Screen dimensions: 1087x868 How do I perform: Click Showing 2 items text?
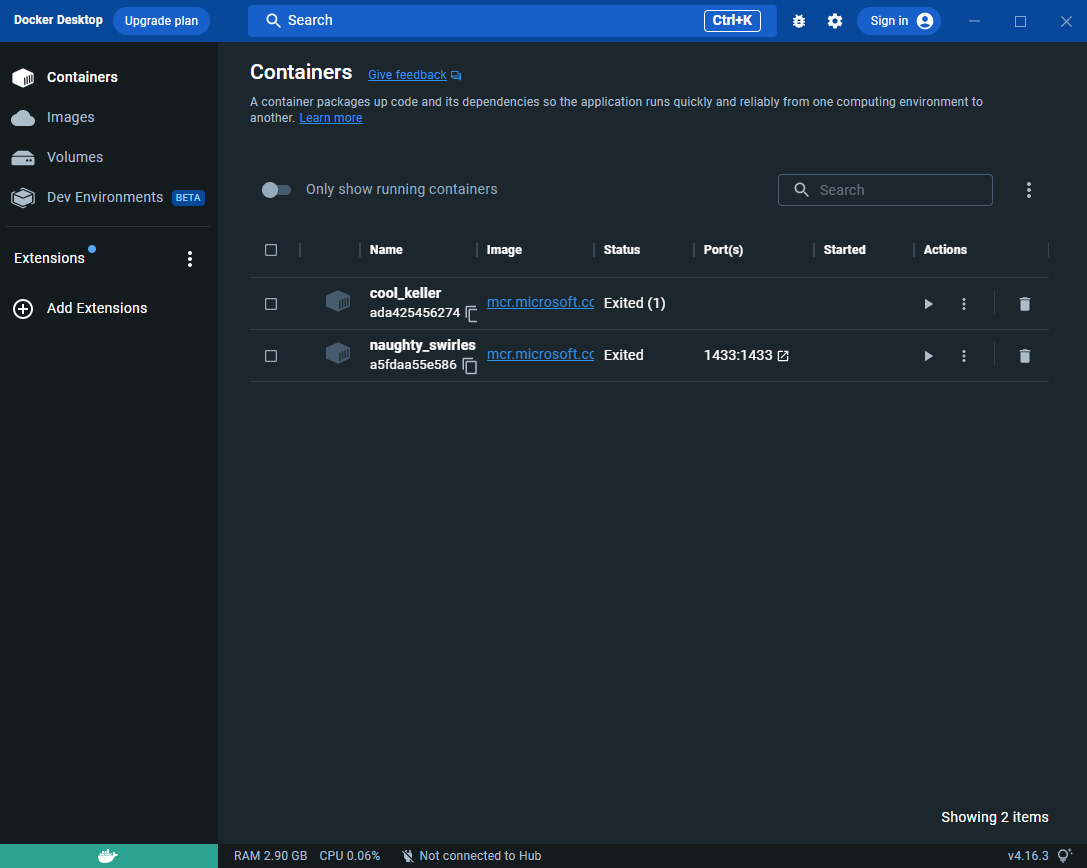pos(994,817)
